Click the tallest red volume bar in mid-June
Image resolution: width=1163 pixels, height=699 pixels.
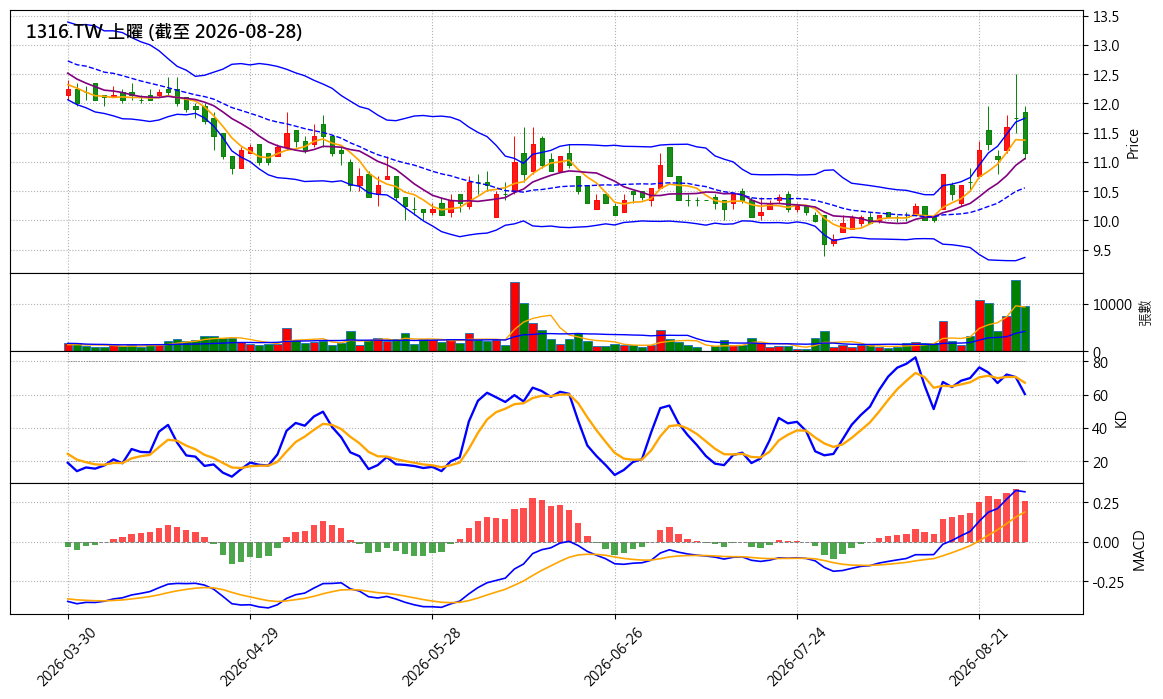515,316
